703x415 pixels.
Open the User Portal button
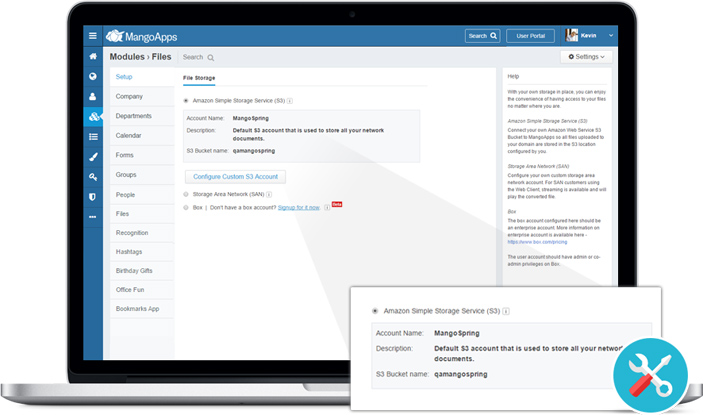point(530,36)
